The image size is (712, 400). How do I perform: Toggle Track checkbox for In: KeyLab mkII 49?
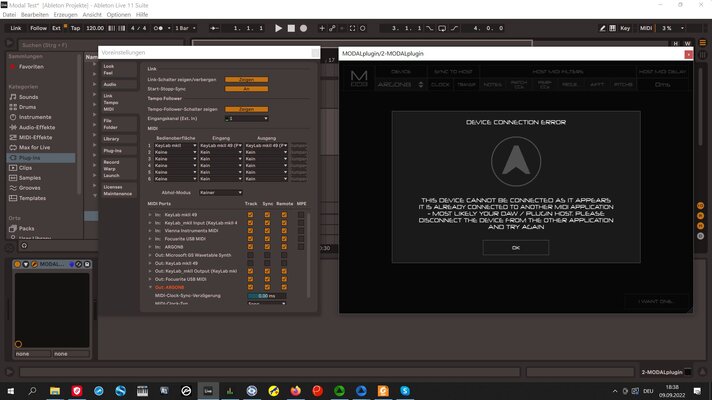[x=250, y=215]
